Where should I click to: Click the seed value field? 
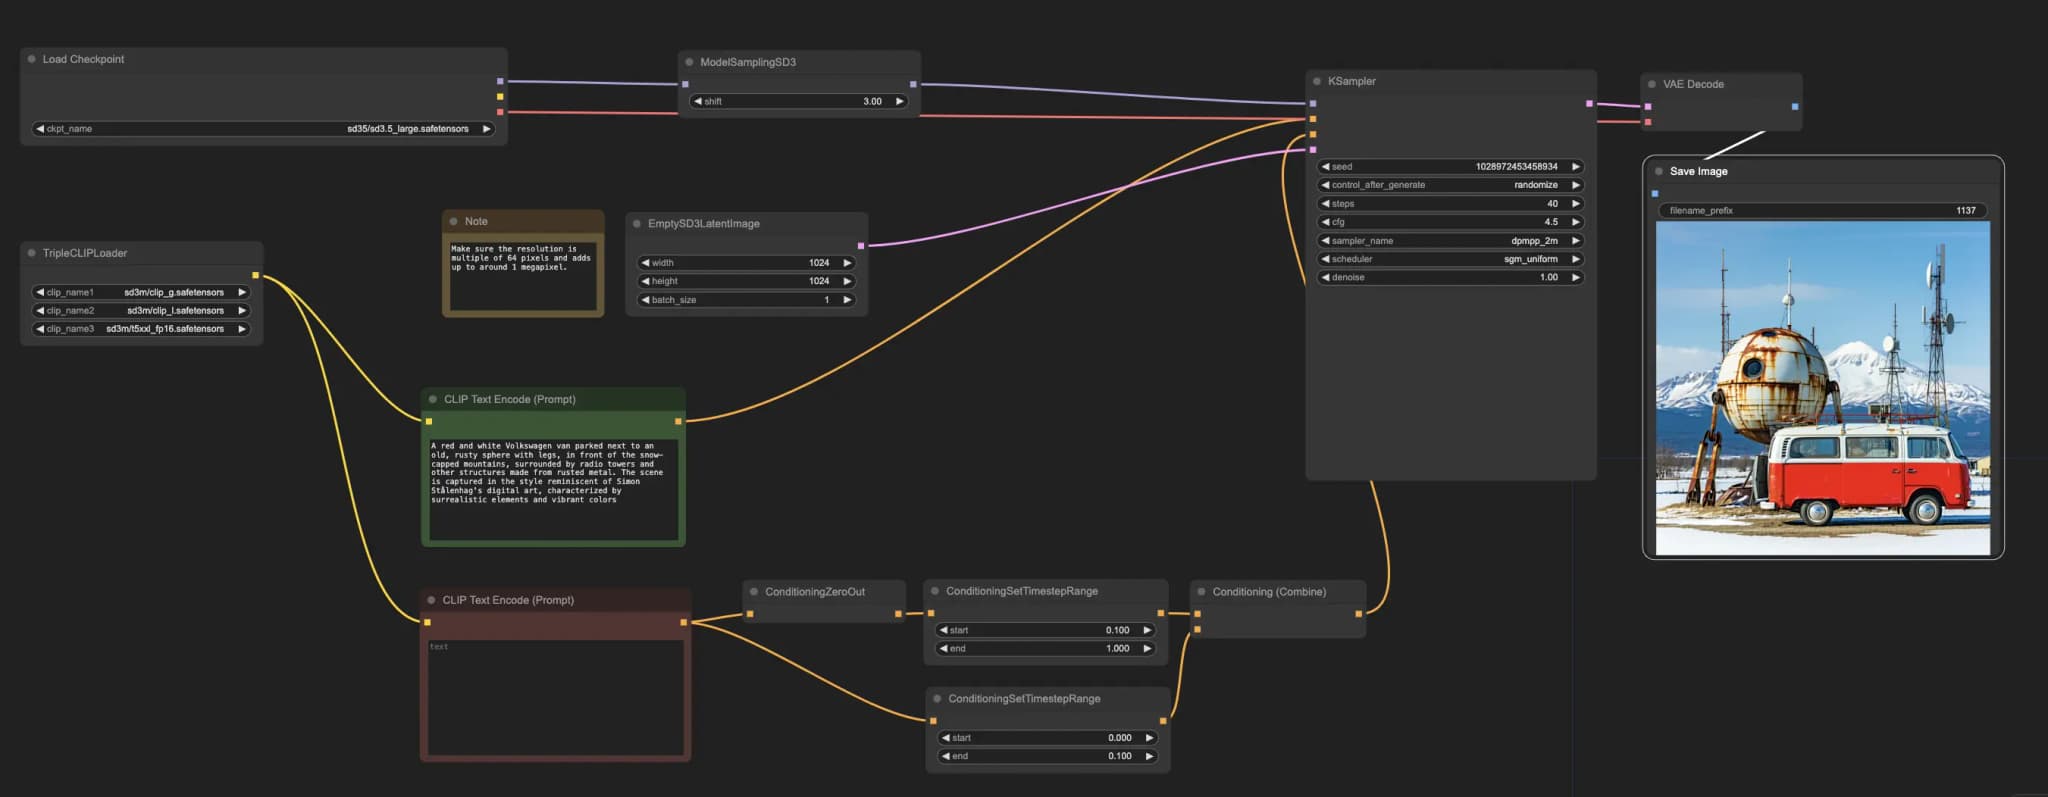click(x=1450, y=166)
